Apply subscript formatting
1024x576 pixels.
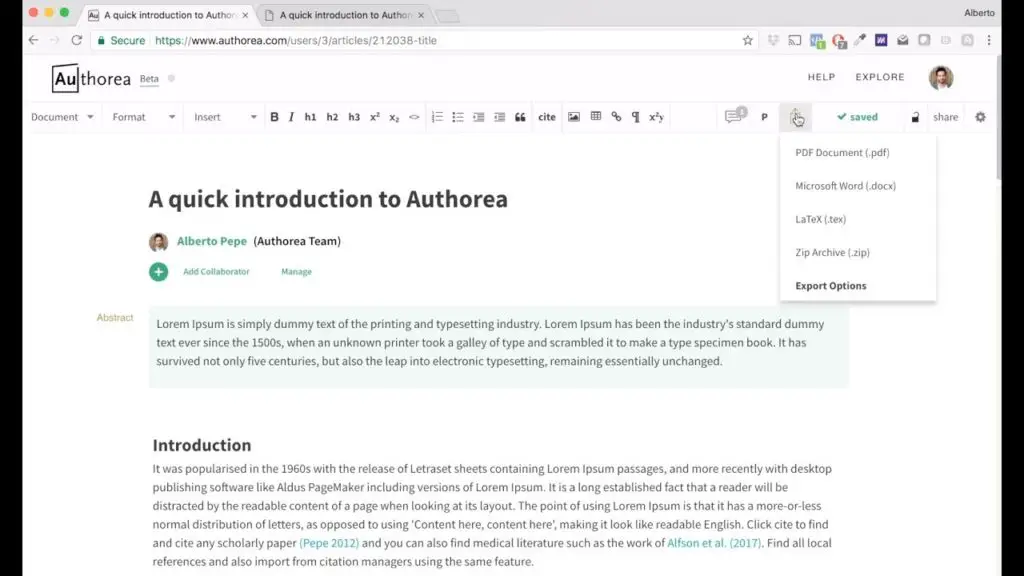pyautogui.click(x=394, y=118)
